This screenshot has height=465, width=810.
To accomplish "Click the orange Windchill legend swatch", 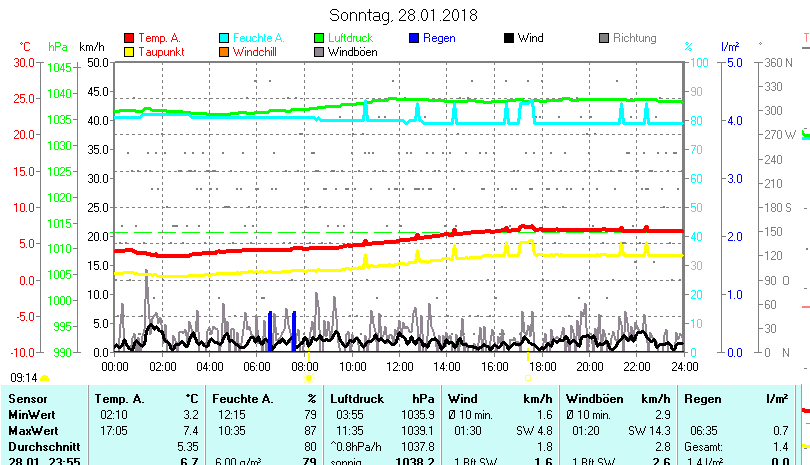I will point(224,52).
